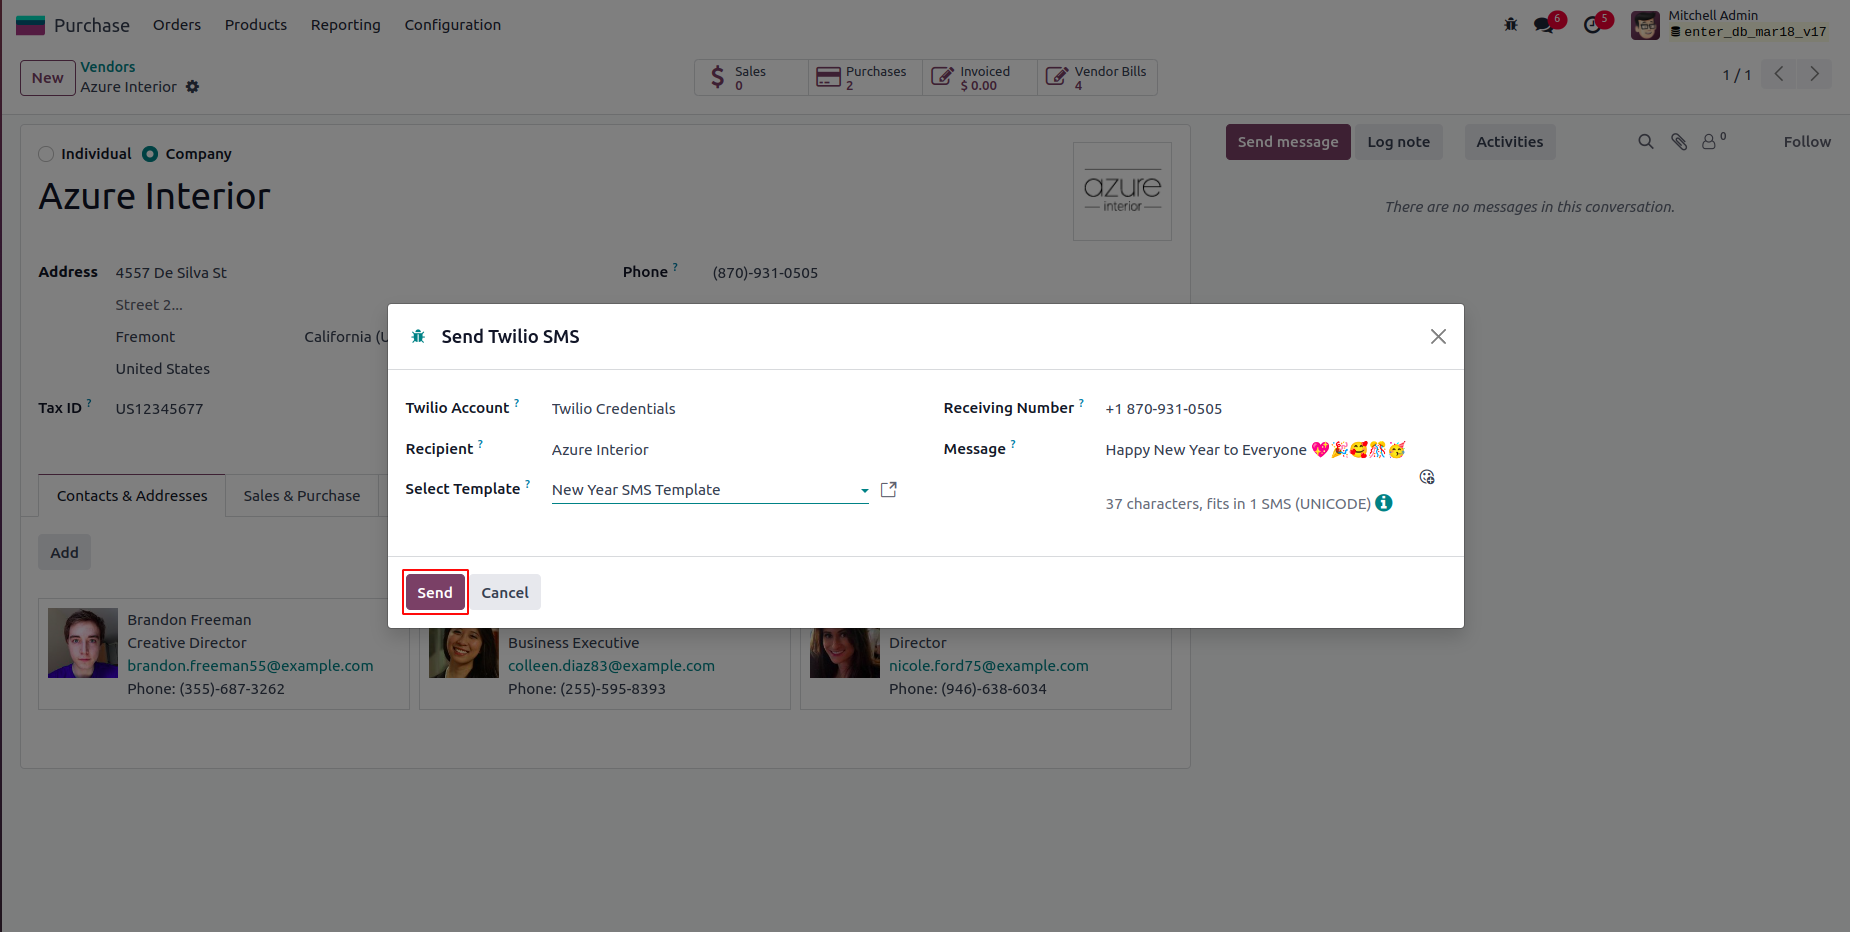Open external link for selected SMS template
This screenshot has height=932, width=1850.
pyautogui.click(x=888, y=490)
